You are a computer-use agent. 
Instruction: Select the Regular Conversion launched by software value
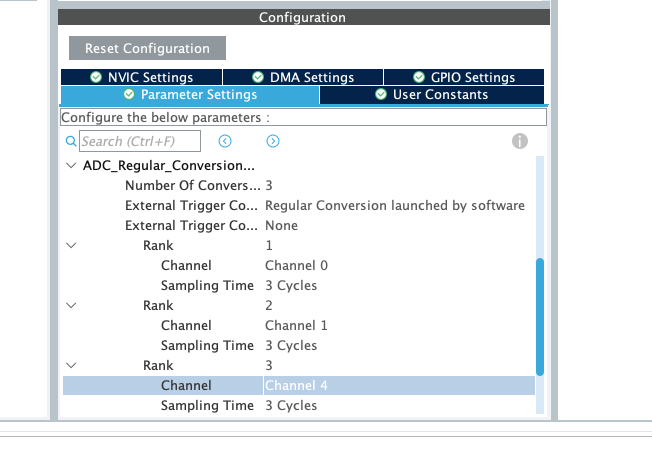(394, 206)
